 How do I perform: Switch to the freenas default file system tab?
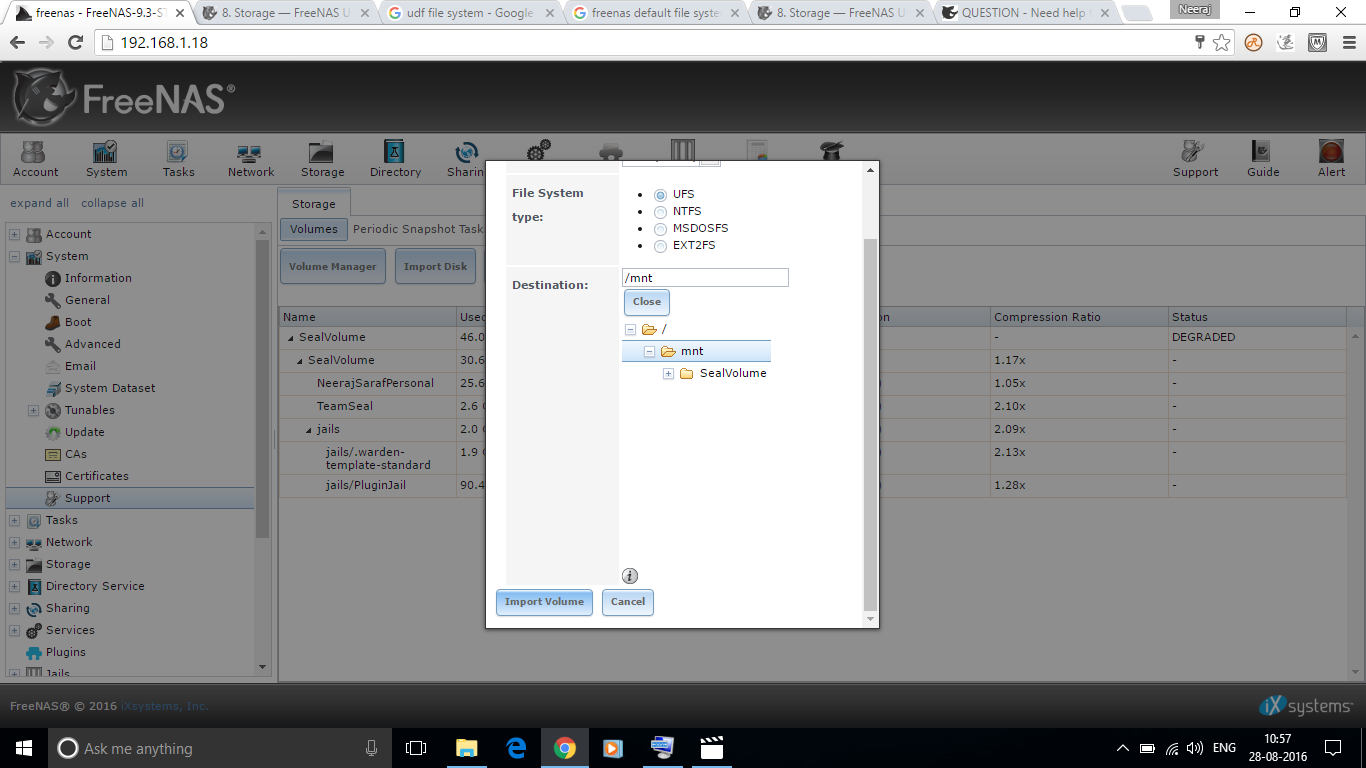(x=656, y=13)
